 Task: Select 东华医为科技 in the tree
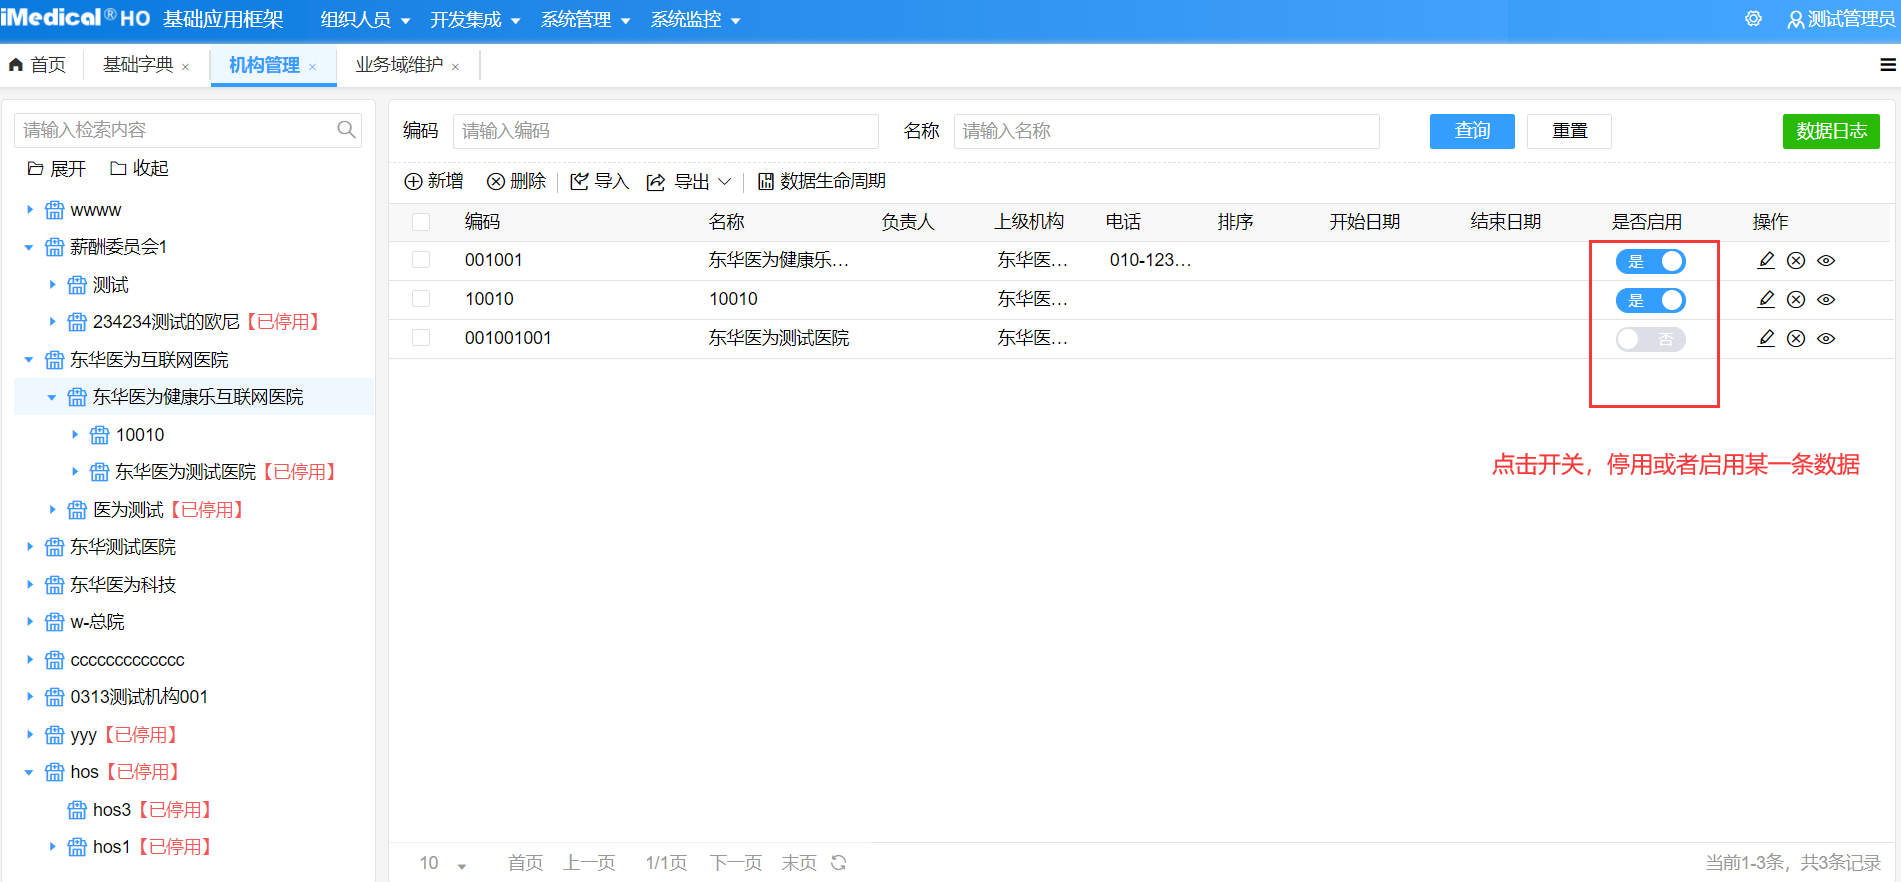point(123,585)
